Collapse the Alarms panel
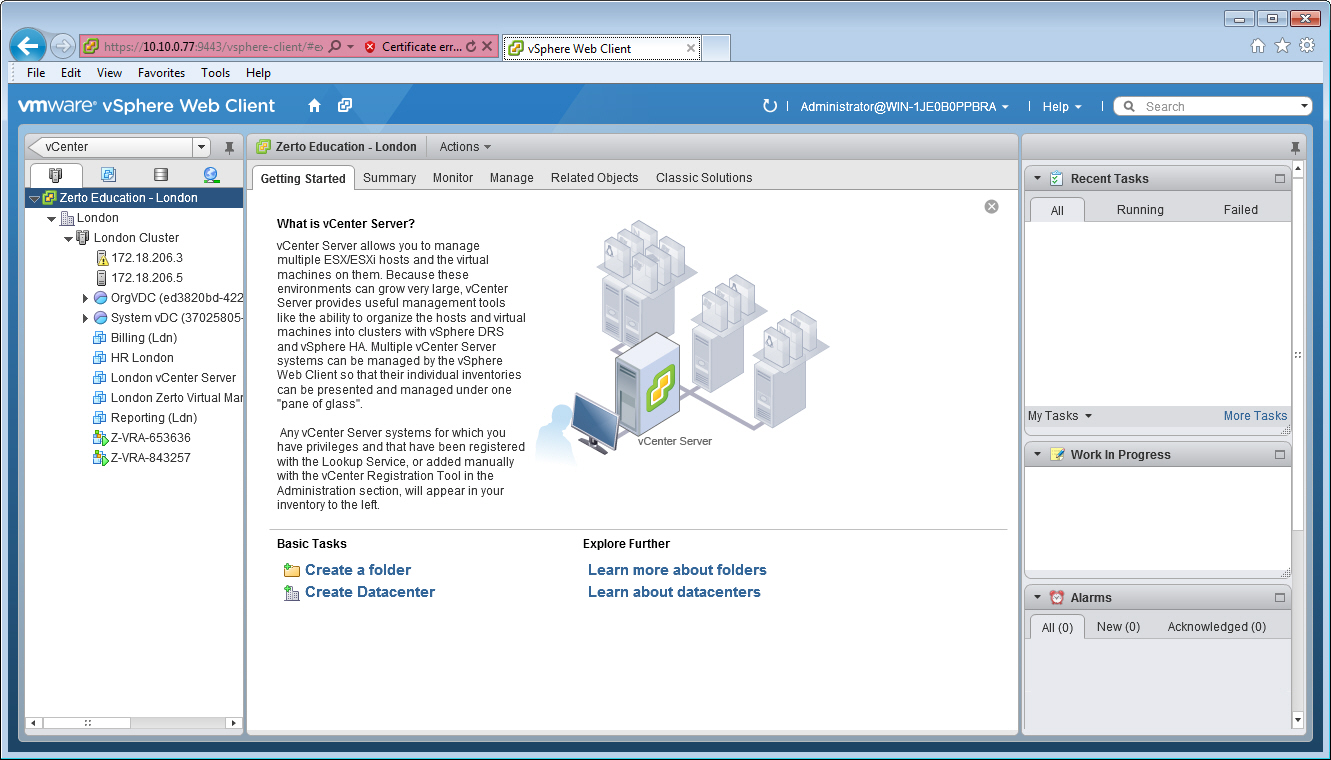The image size is (1331, 760). [1037, 598]
